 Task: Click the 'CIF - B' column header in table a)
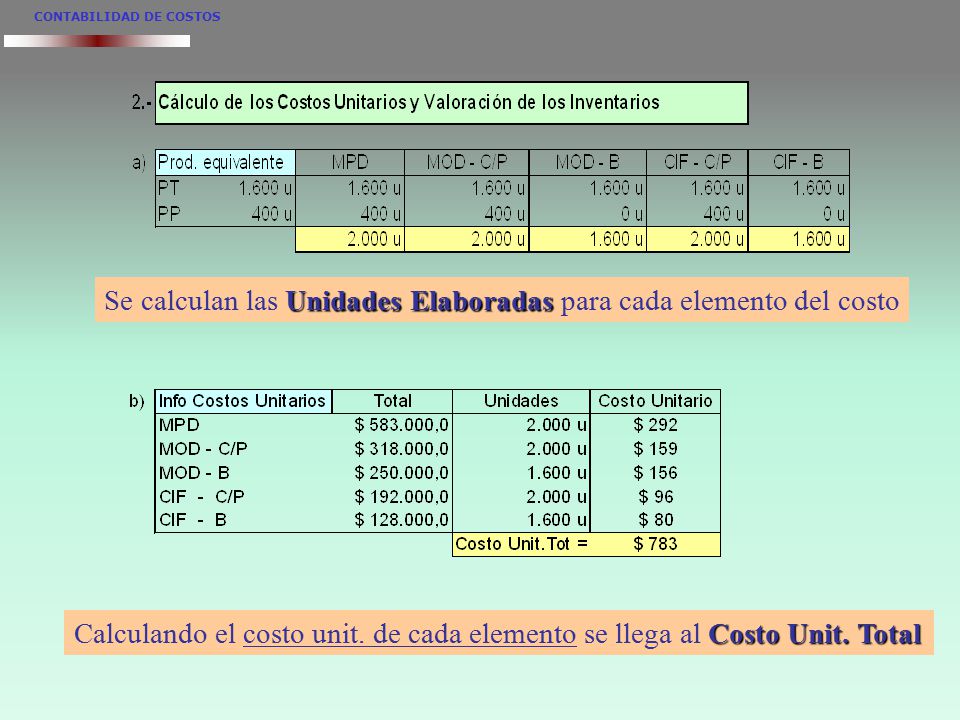(798, 162)
